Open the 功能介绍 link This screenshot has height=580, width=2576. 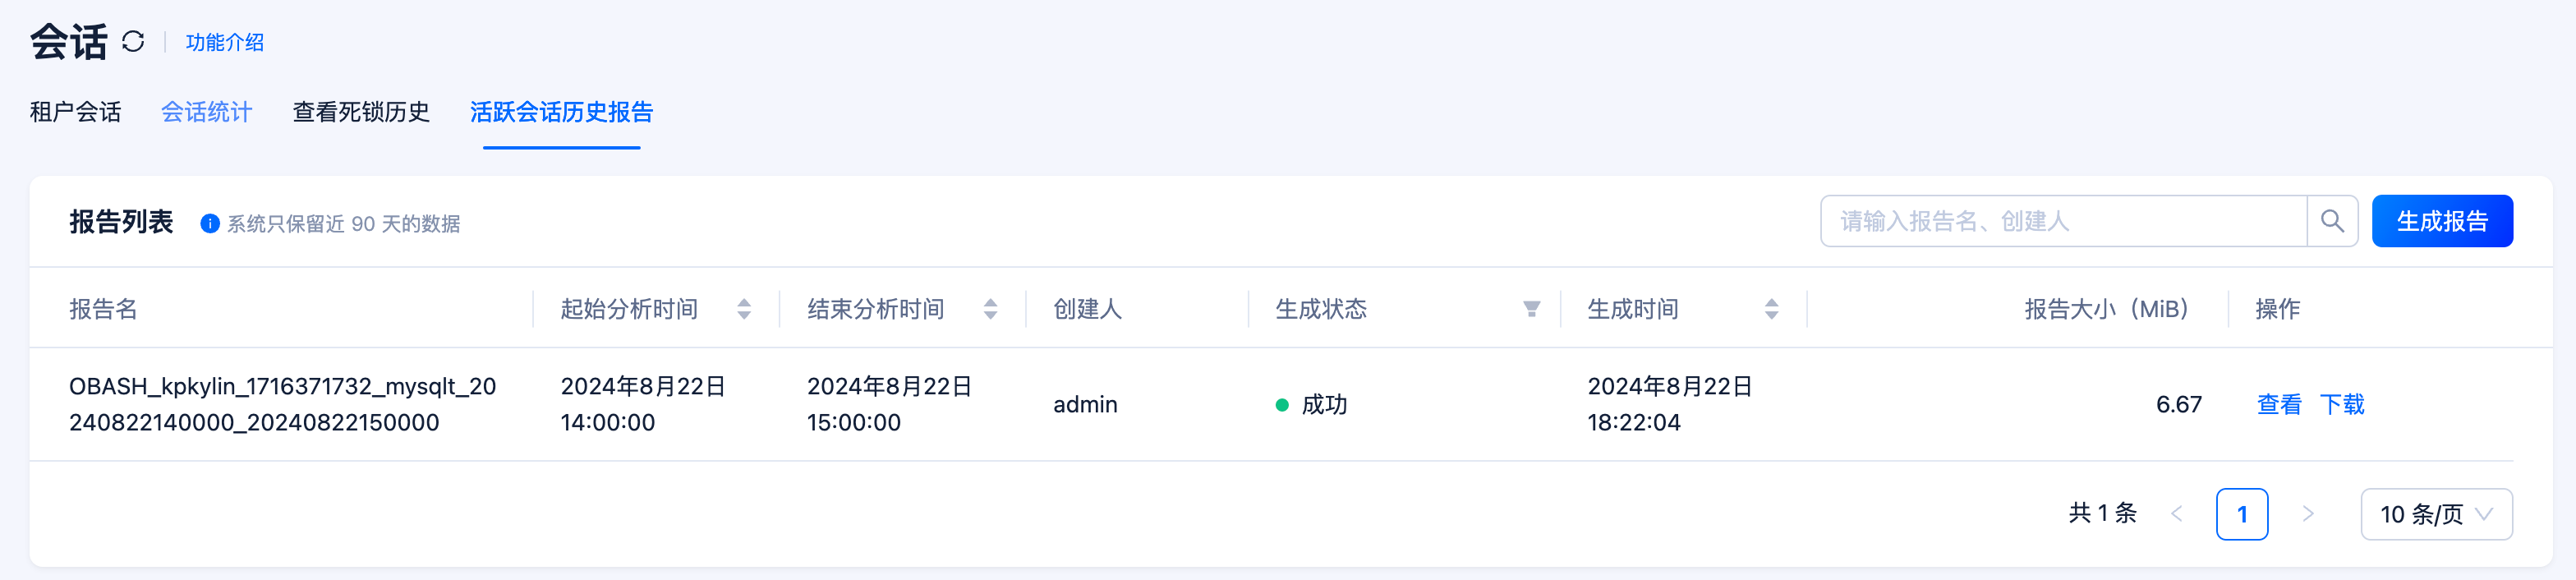coord(225,42)
